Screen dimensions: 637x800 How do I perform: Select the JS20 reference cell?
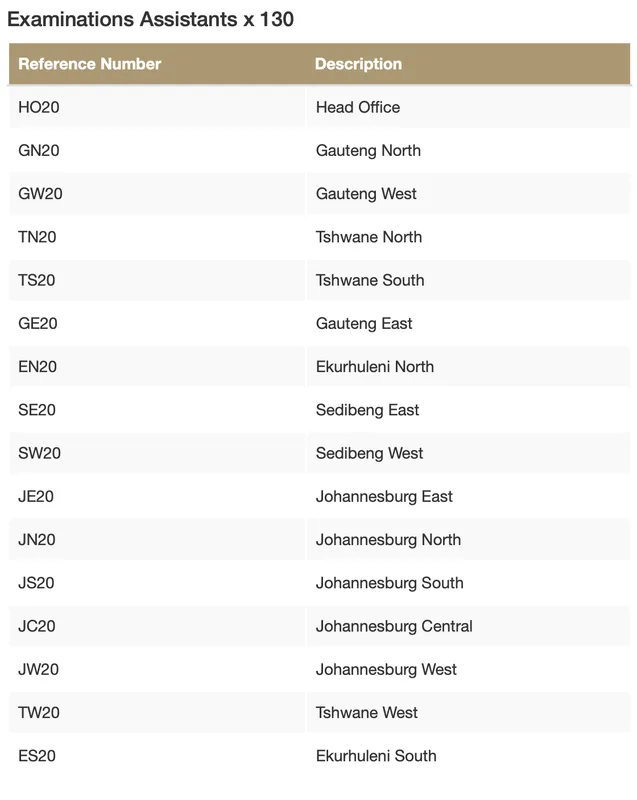(x=36, y=583)
